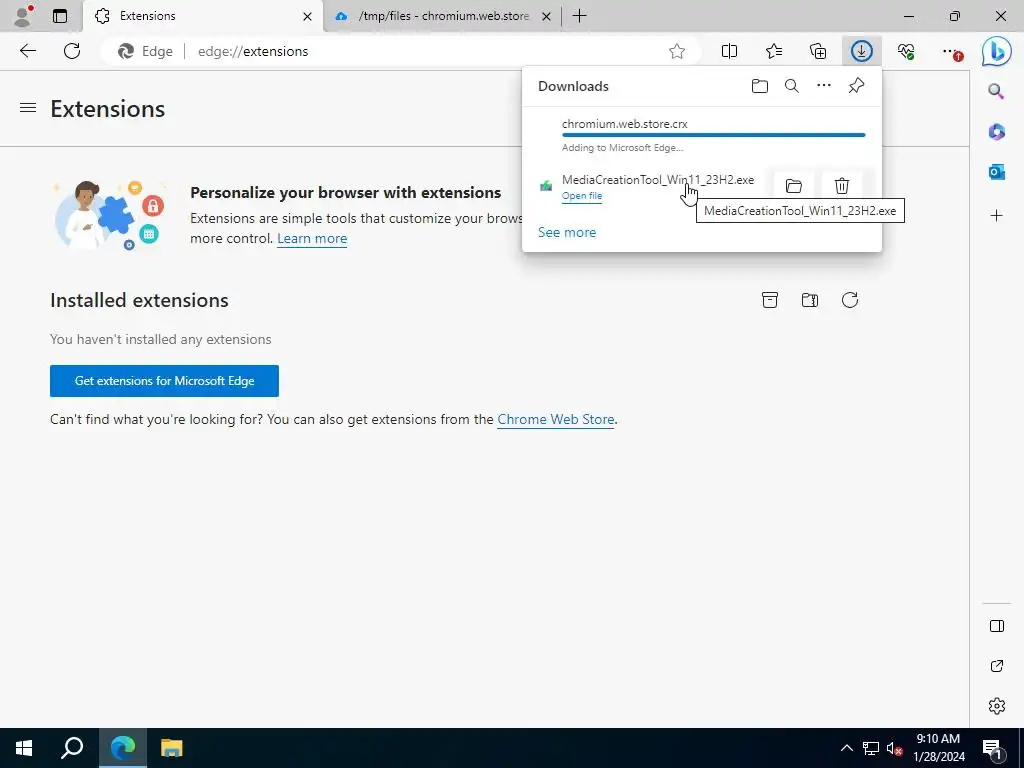Switch to the Extensions tab

(202, 16)
